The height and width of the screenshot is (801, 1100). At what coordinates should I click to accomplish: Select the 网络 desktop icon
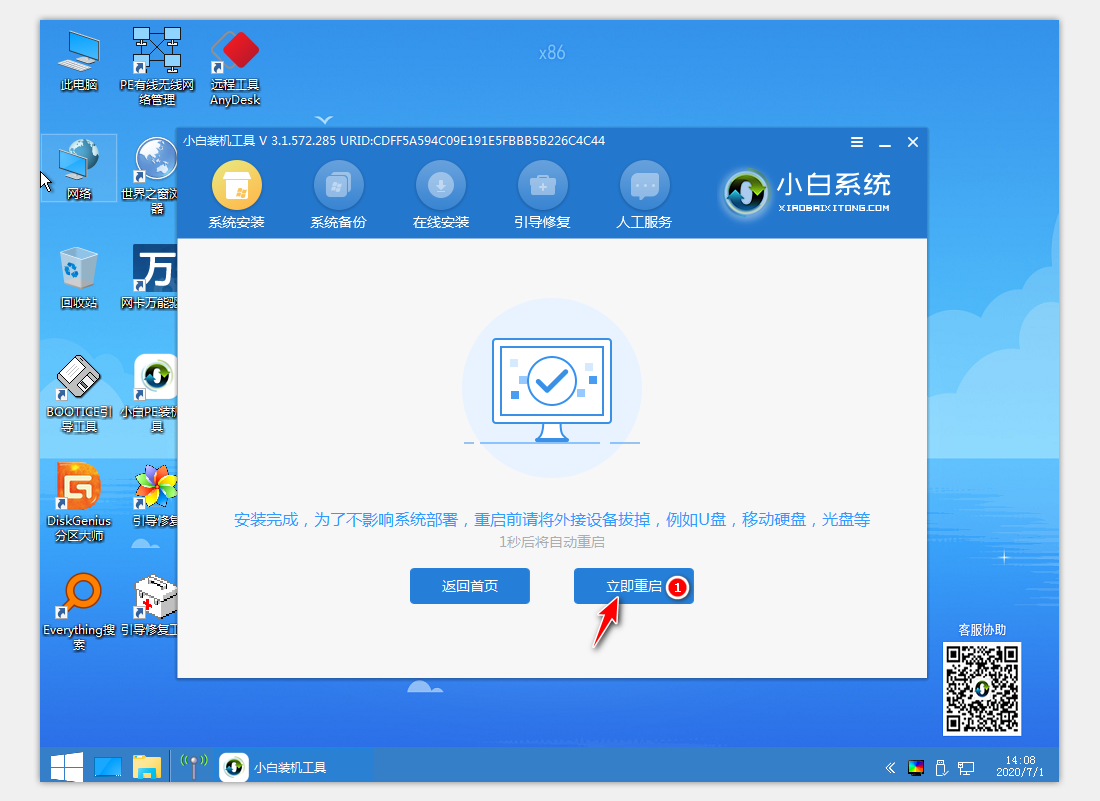[79, 169]
